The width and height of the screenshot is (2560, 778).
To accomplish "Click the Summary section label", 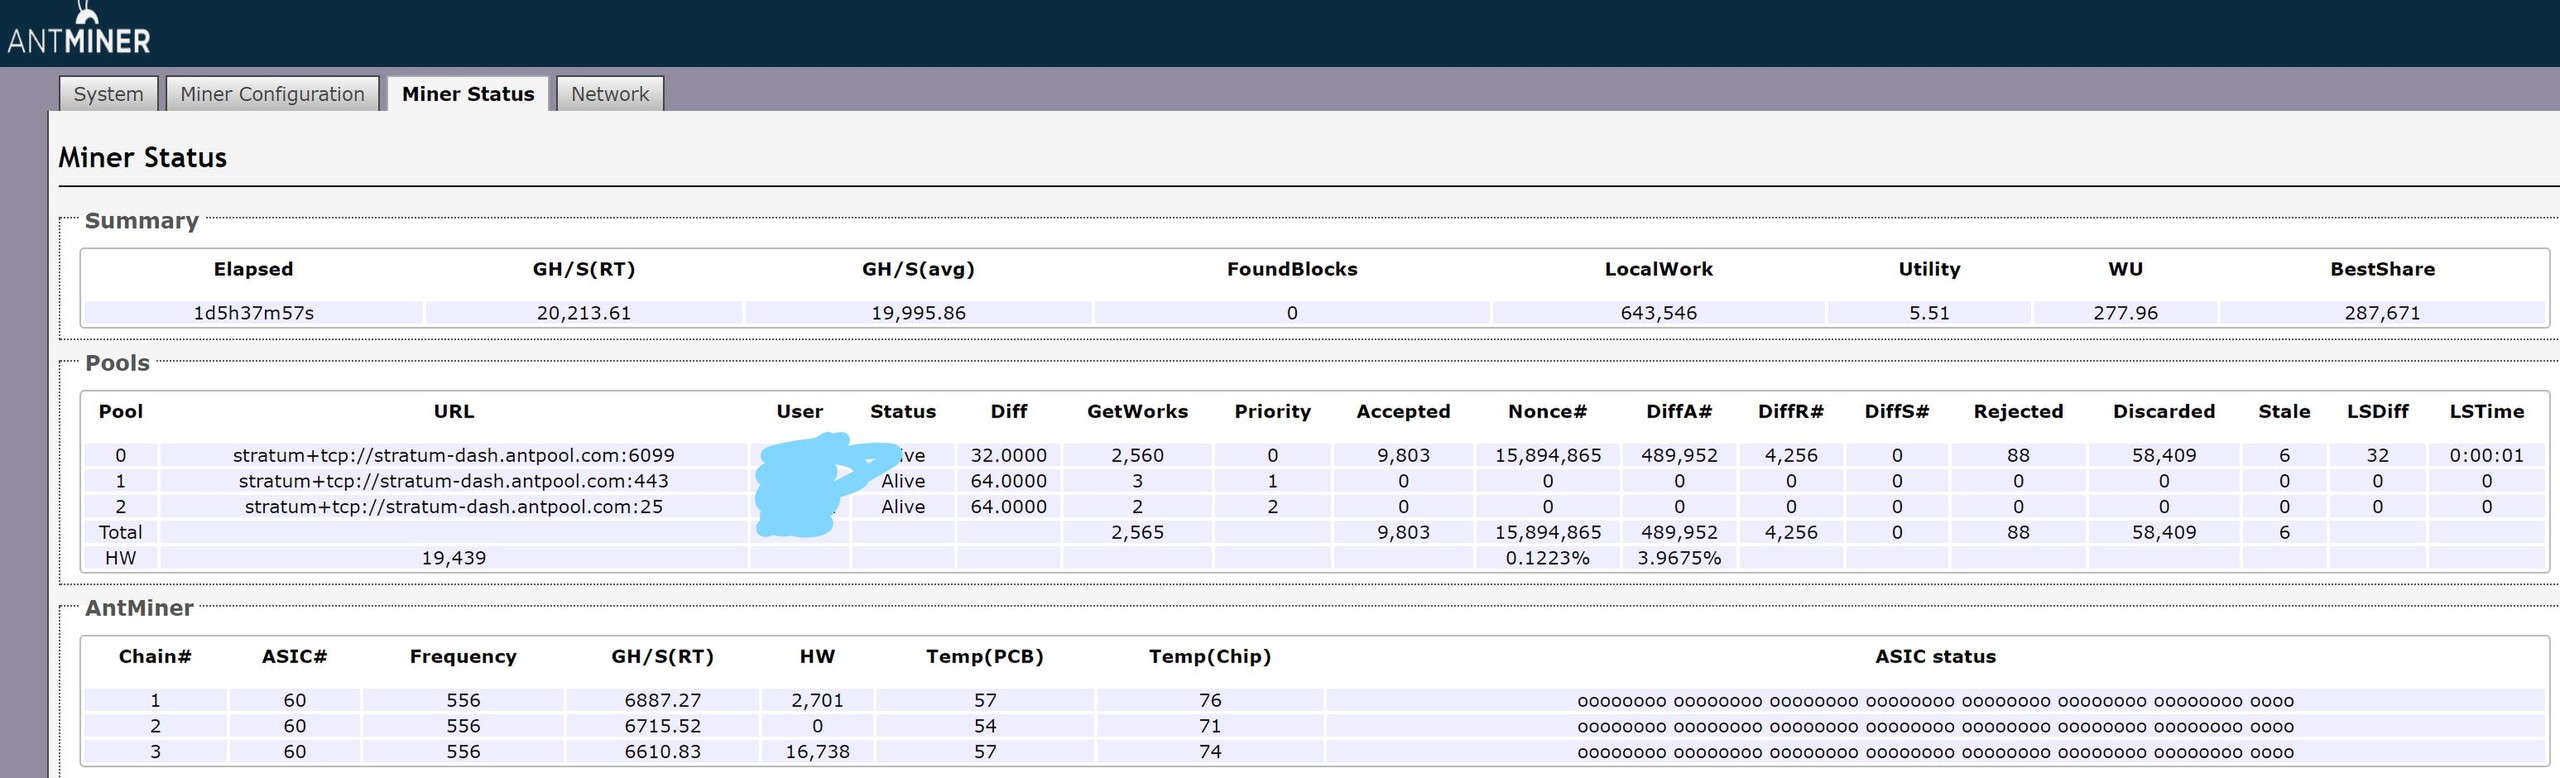I will [141, 221].
